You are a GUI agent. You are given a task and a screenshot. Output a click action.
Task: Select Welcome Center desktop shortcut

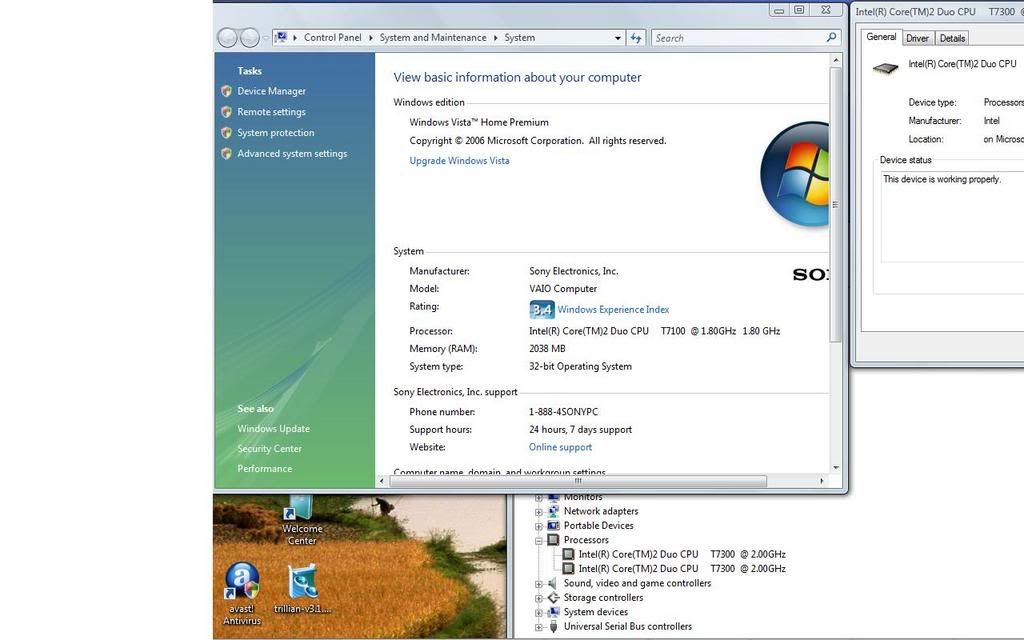[302, 520]
